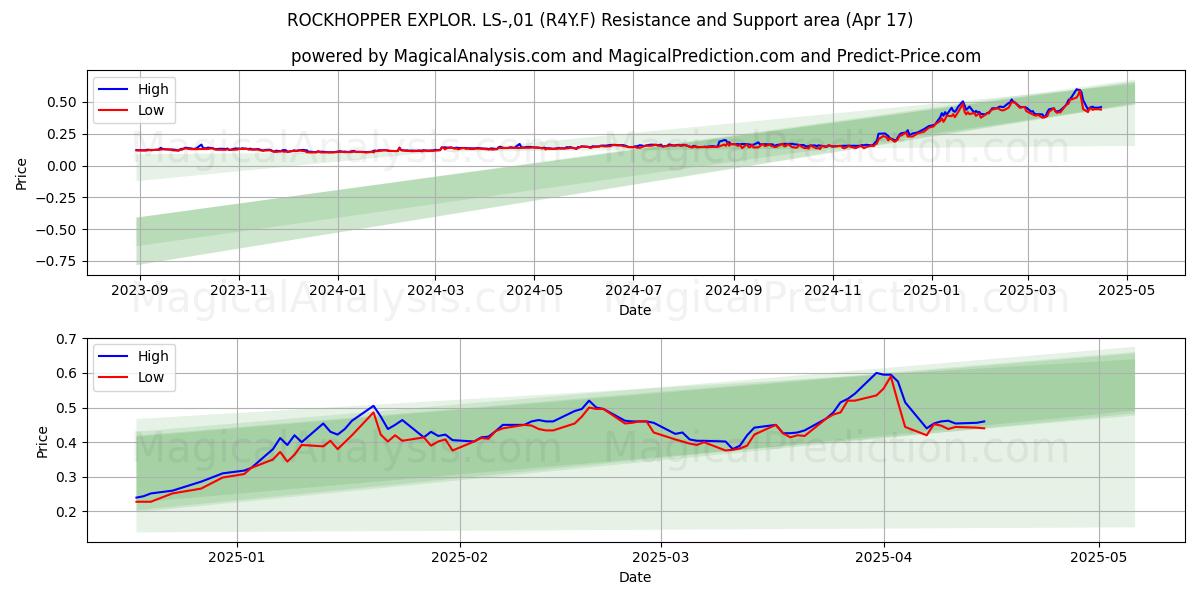Screen dimensions: 1200x600
Task: Click top chart x-tick '2024-07'
Action: [x=633, y=290]
